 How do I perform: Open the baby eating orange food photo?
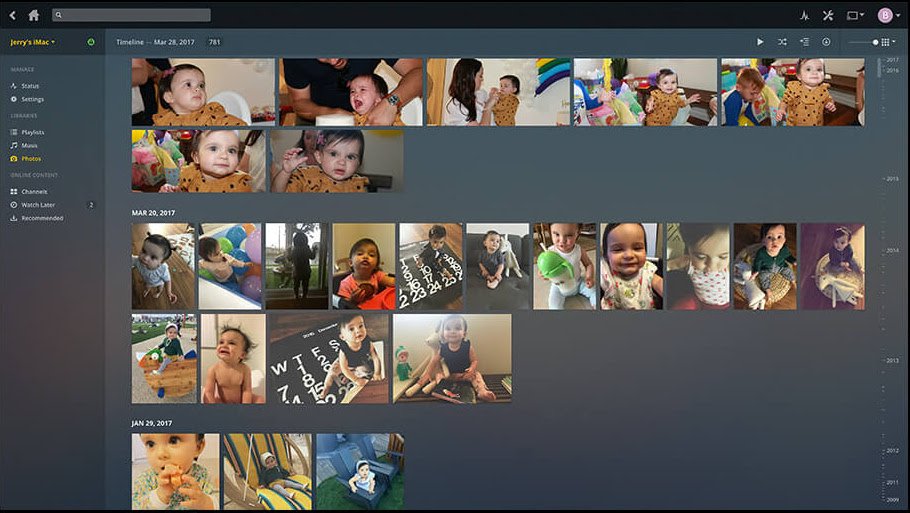[x=176, y=471]
